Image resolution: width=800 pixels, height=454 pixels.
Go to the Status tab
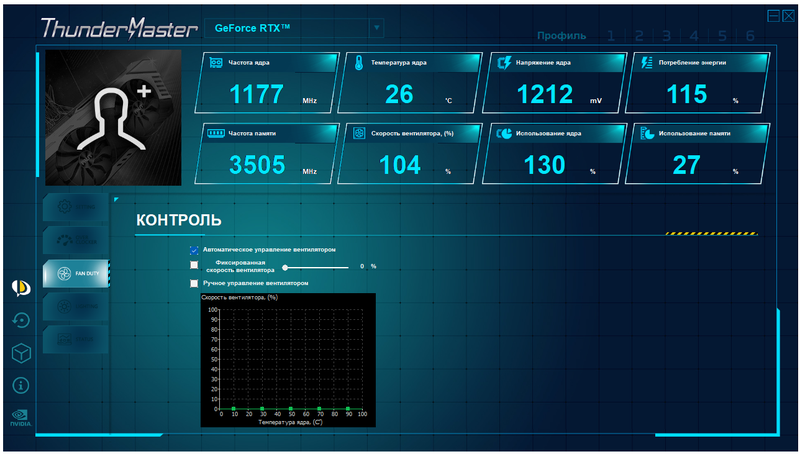click(x=76, y=339)
